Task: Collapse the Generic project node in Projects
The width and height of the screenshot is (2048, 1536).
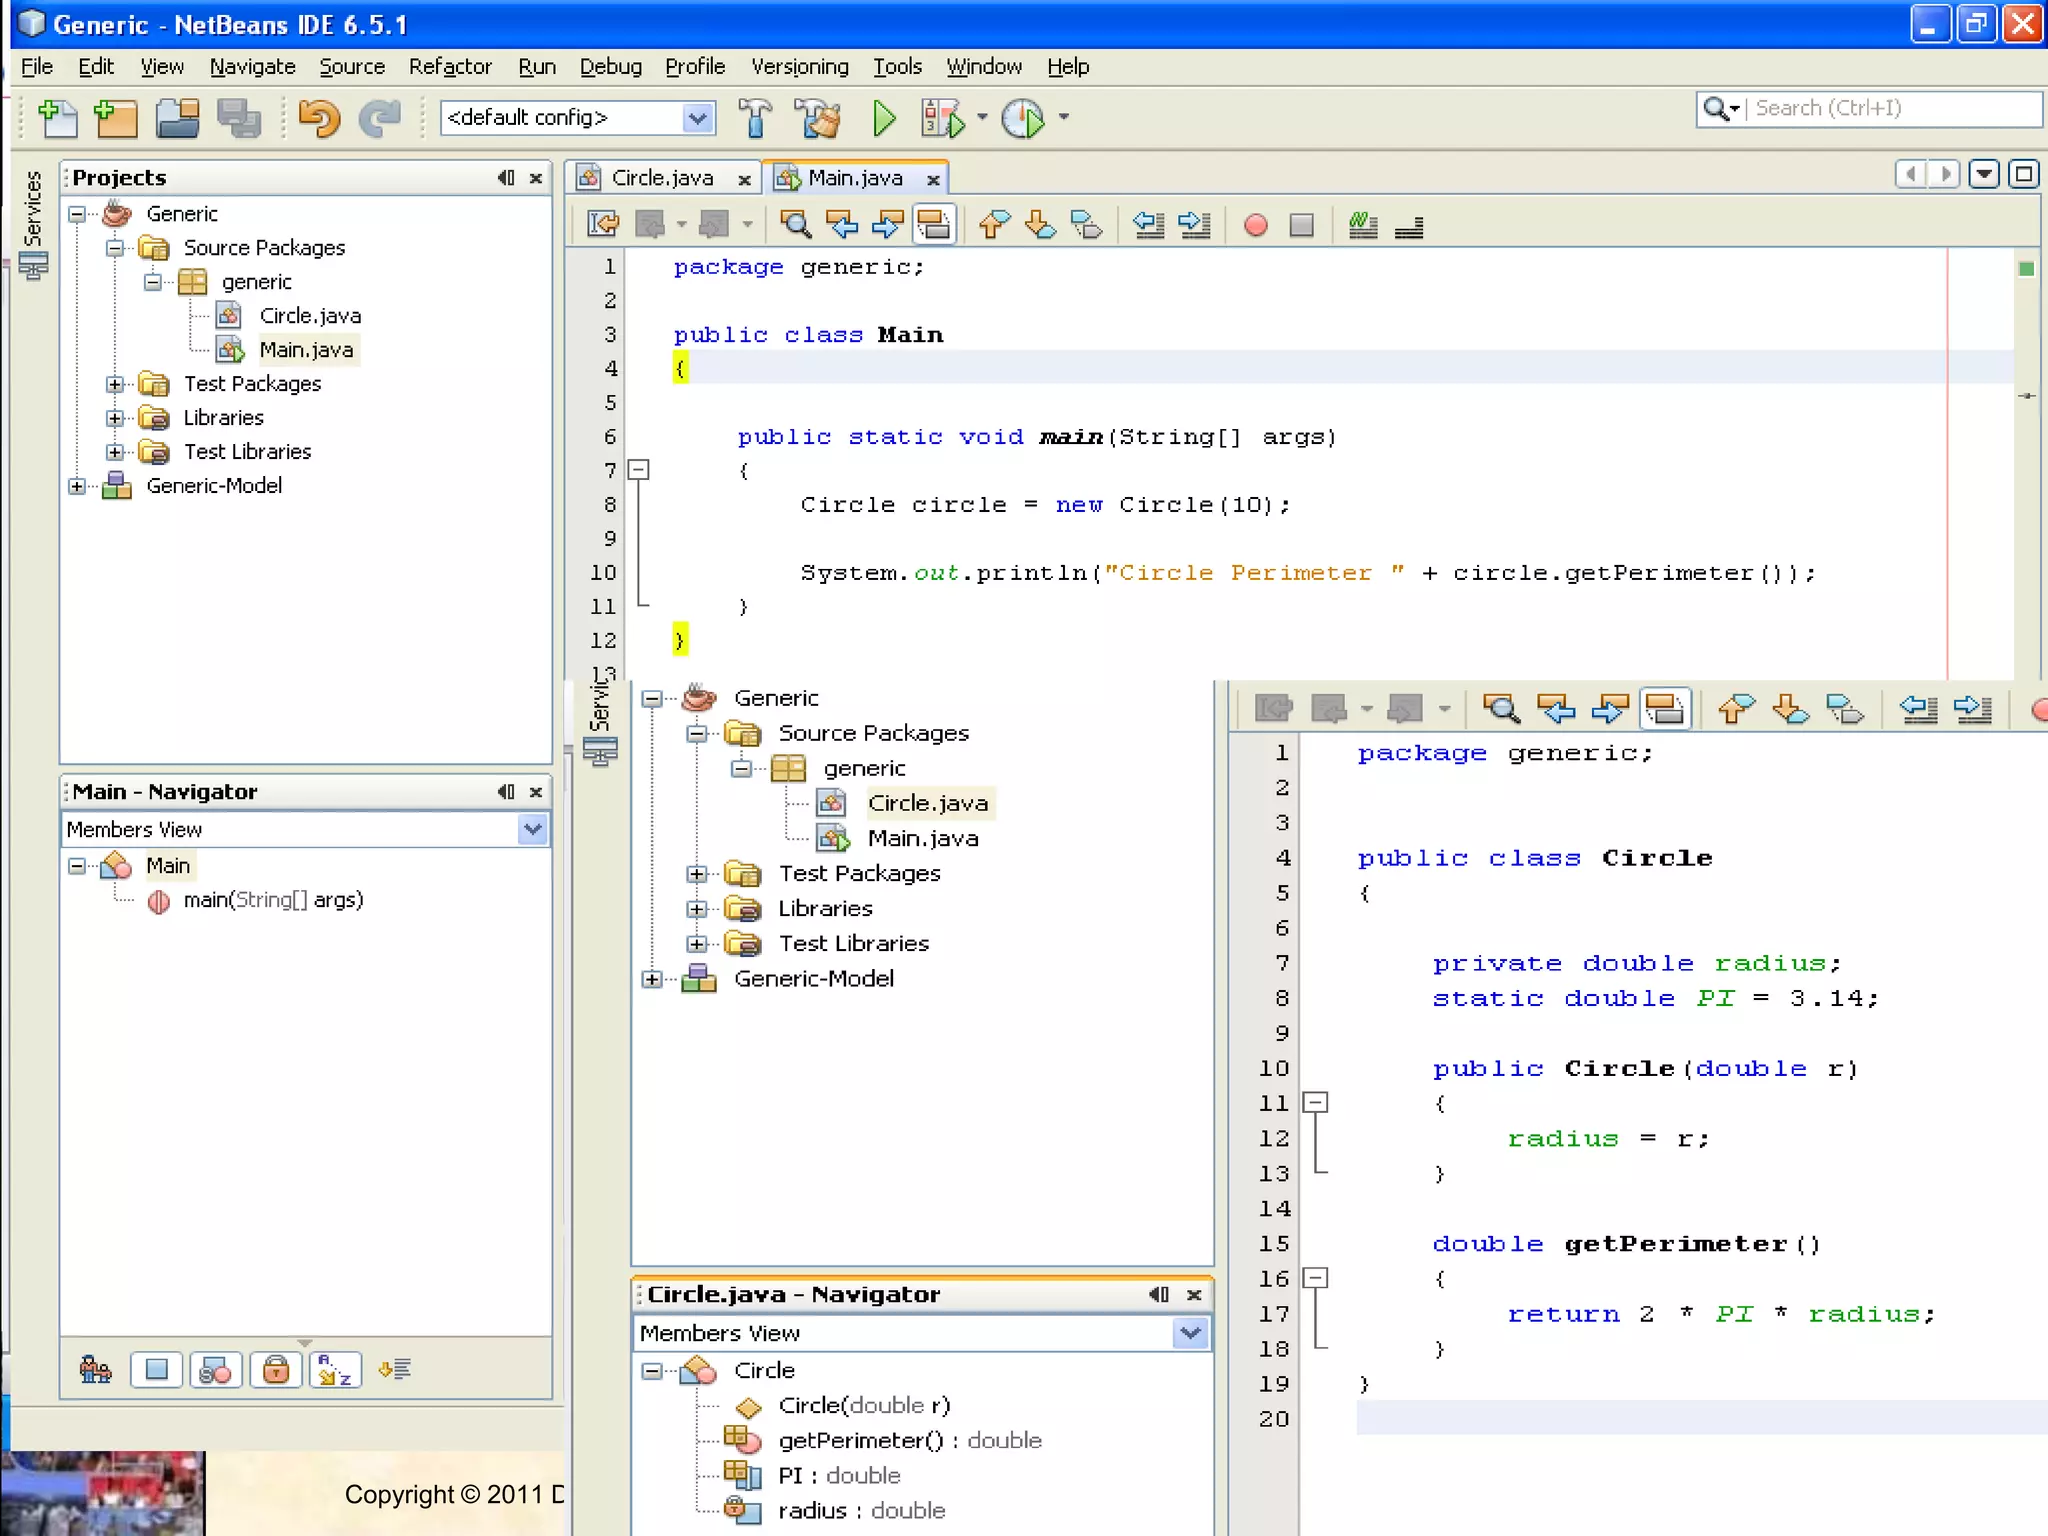Action: 77,213
